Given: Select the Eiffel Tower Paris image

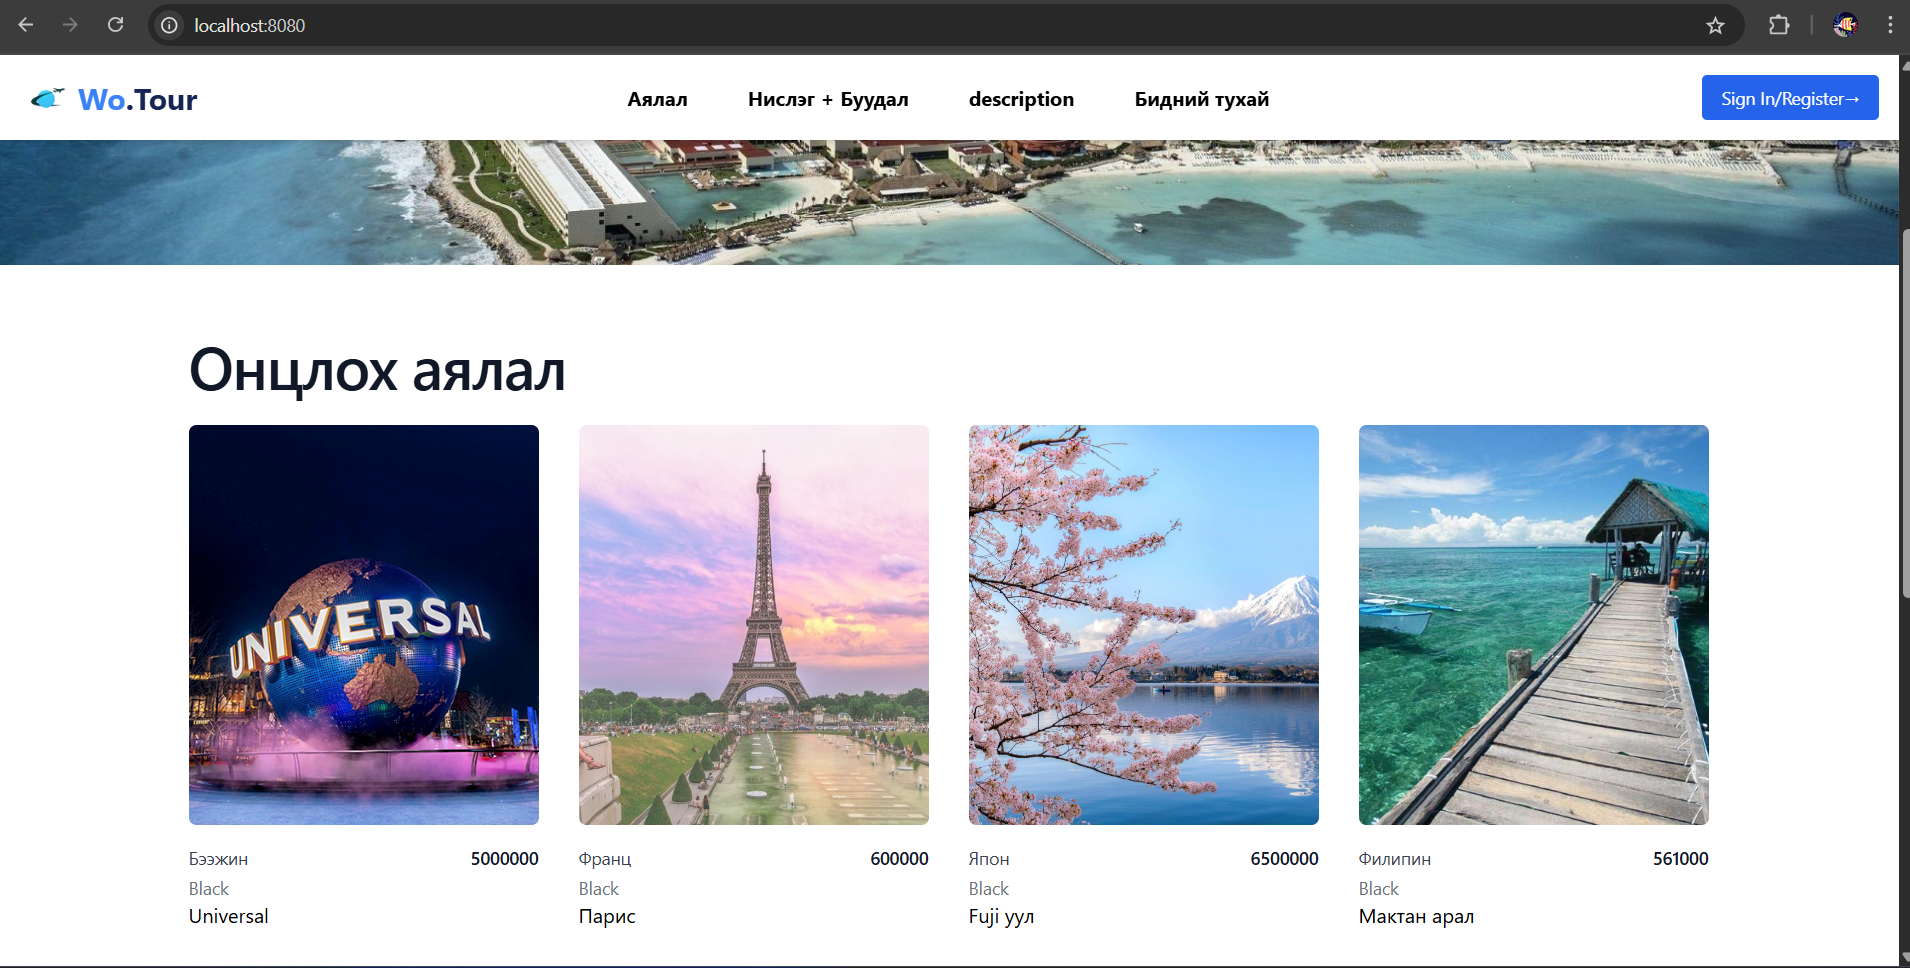Looking at the screenshot, I should coord(754,624).
